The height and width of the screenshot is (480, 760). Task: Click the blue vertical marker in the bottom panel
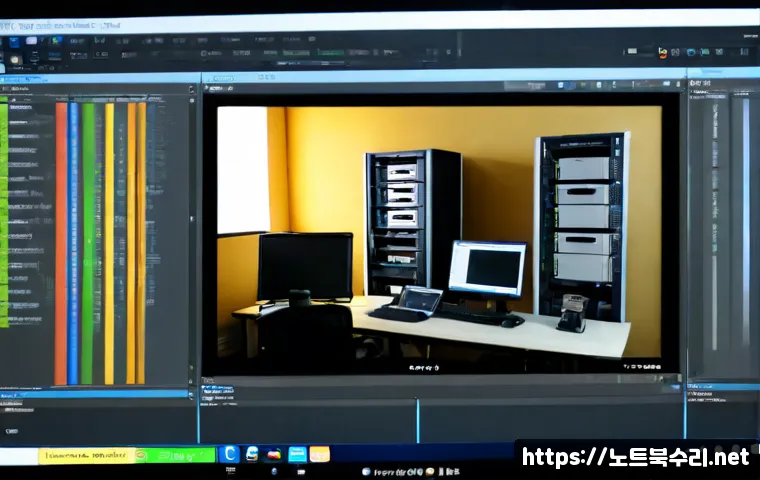(418, 420)
